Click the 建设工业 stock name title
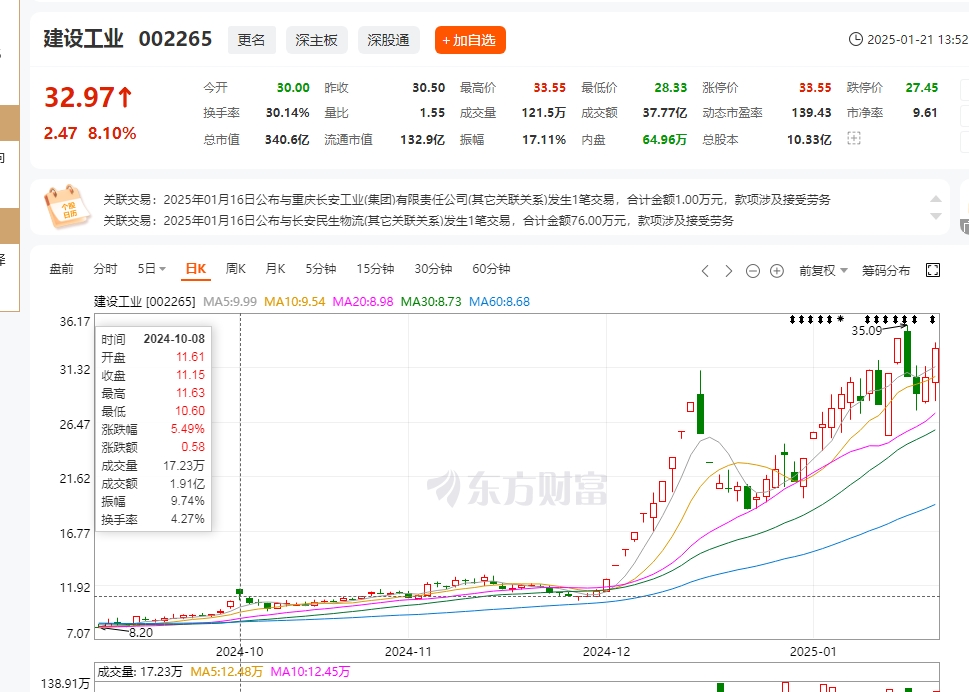 [83, 39]
